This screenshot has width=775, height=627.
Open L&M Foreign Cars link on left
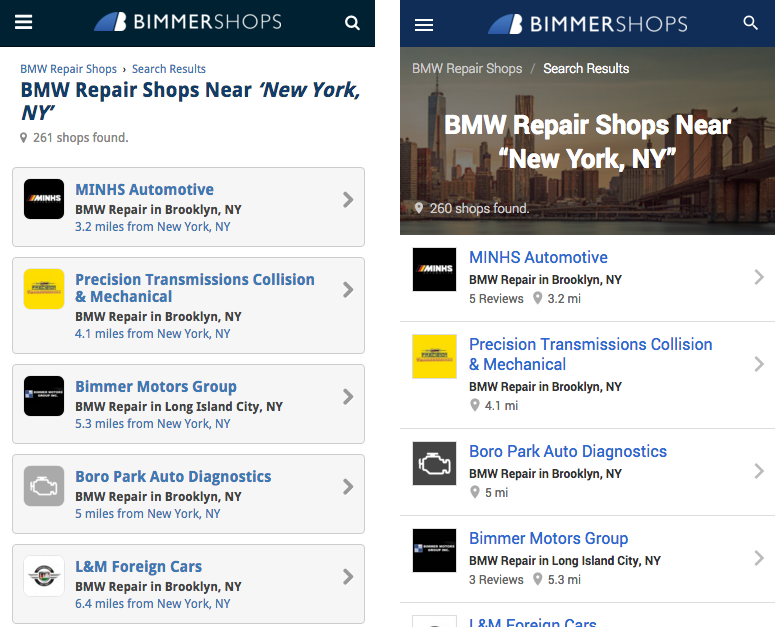point(138,566)
